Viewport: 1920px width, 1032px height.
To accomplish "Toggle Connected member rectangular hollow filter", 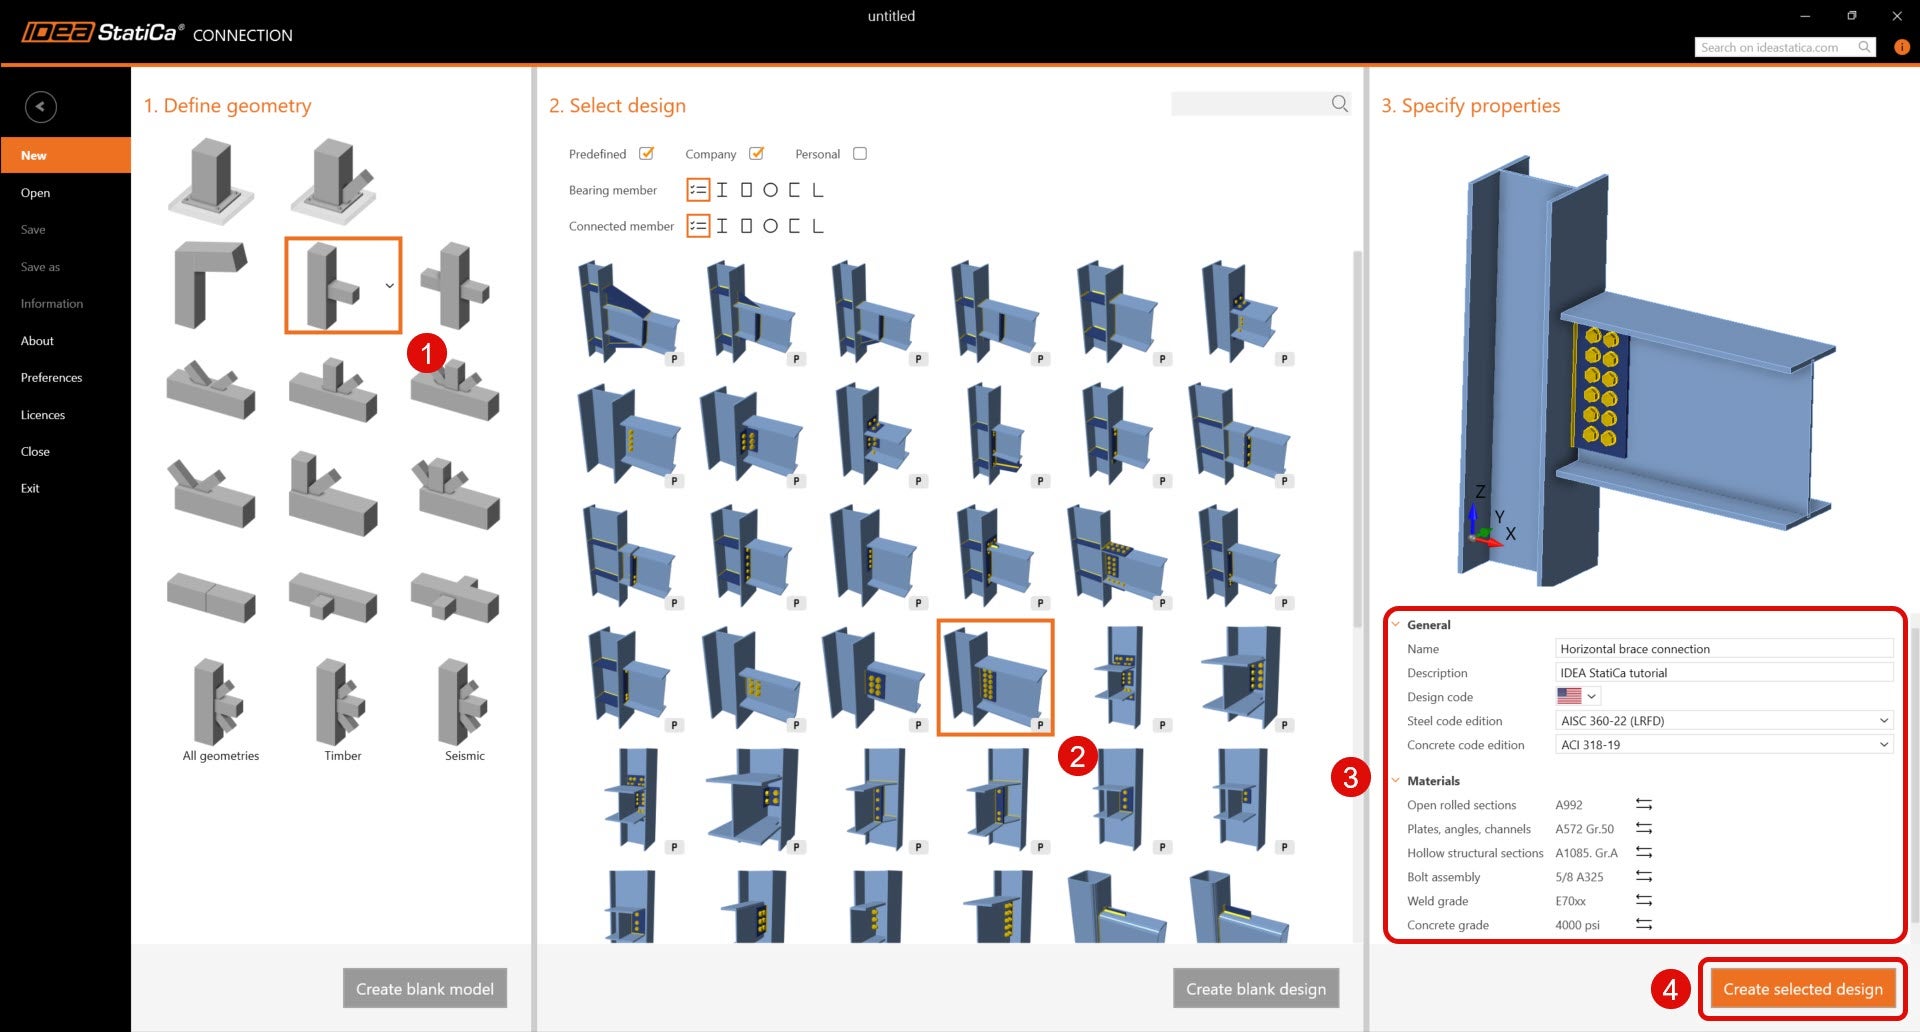I will tap(746, 226).
